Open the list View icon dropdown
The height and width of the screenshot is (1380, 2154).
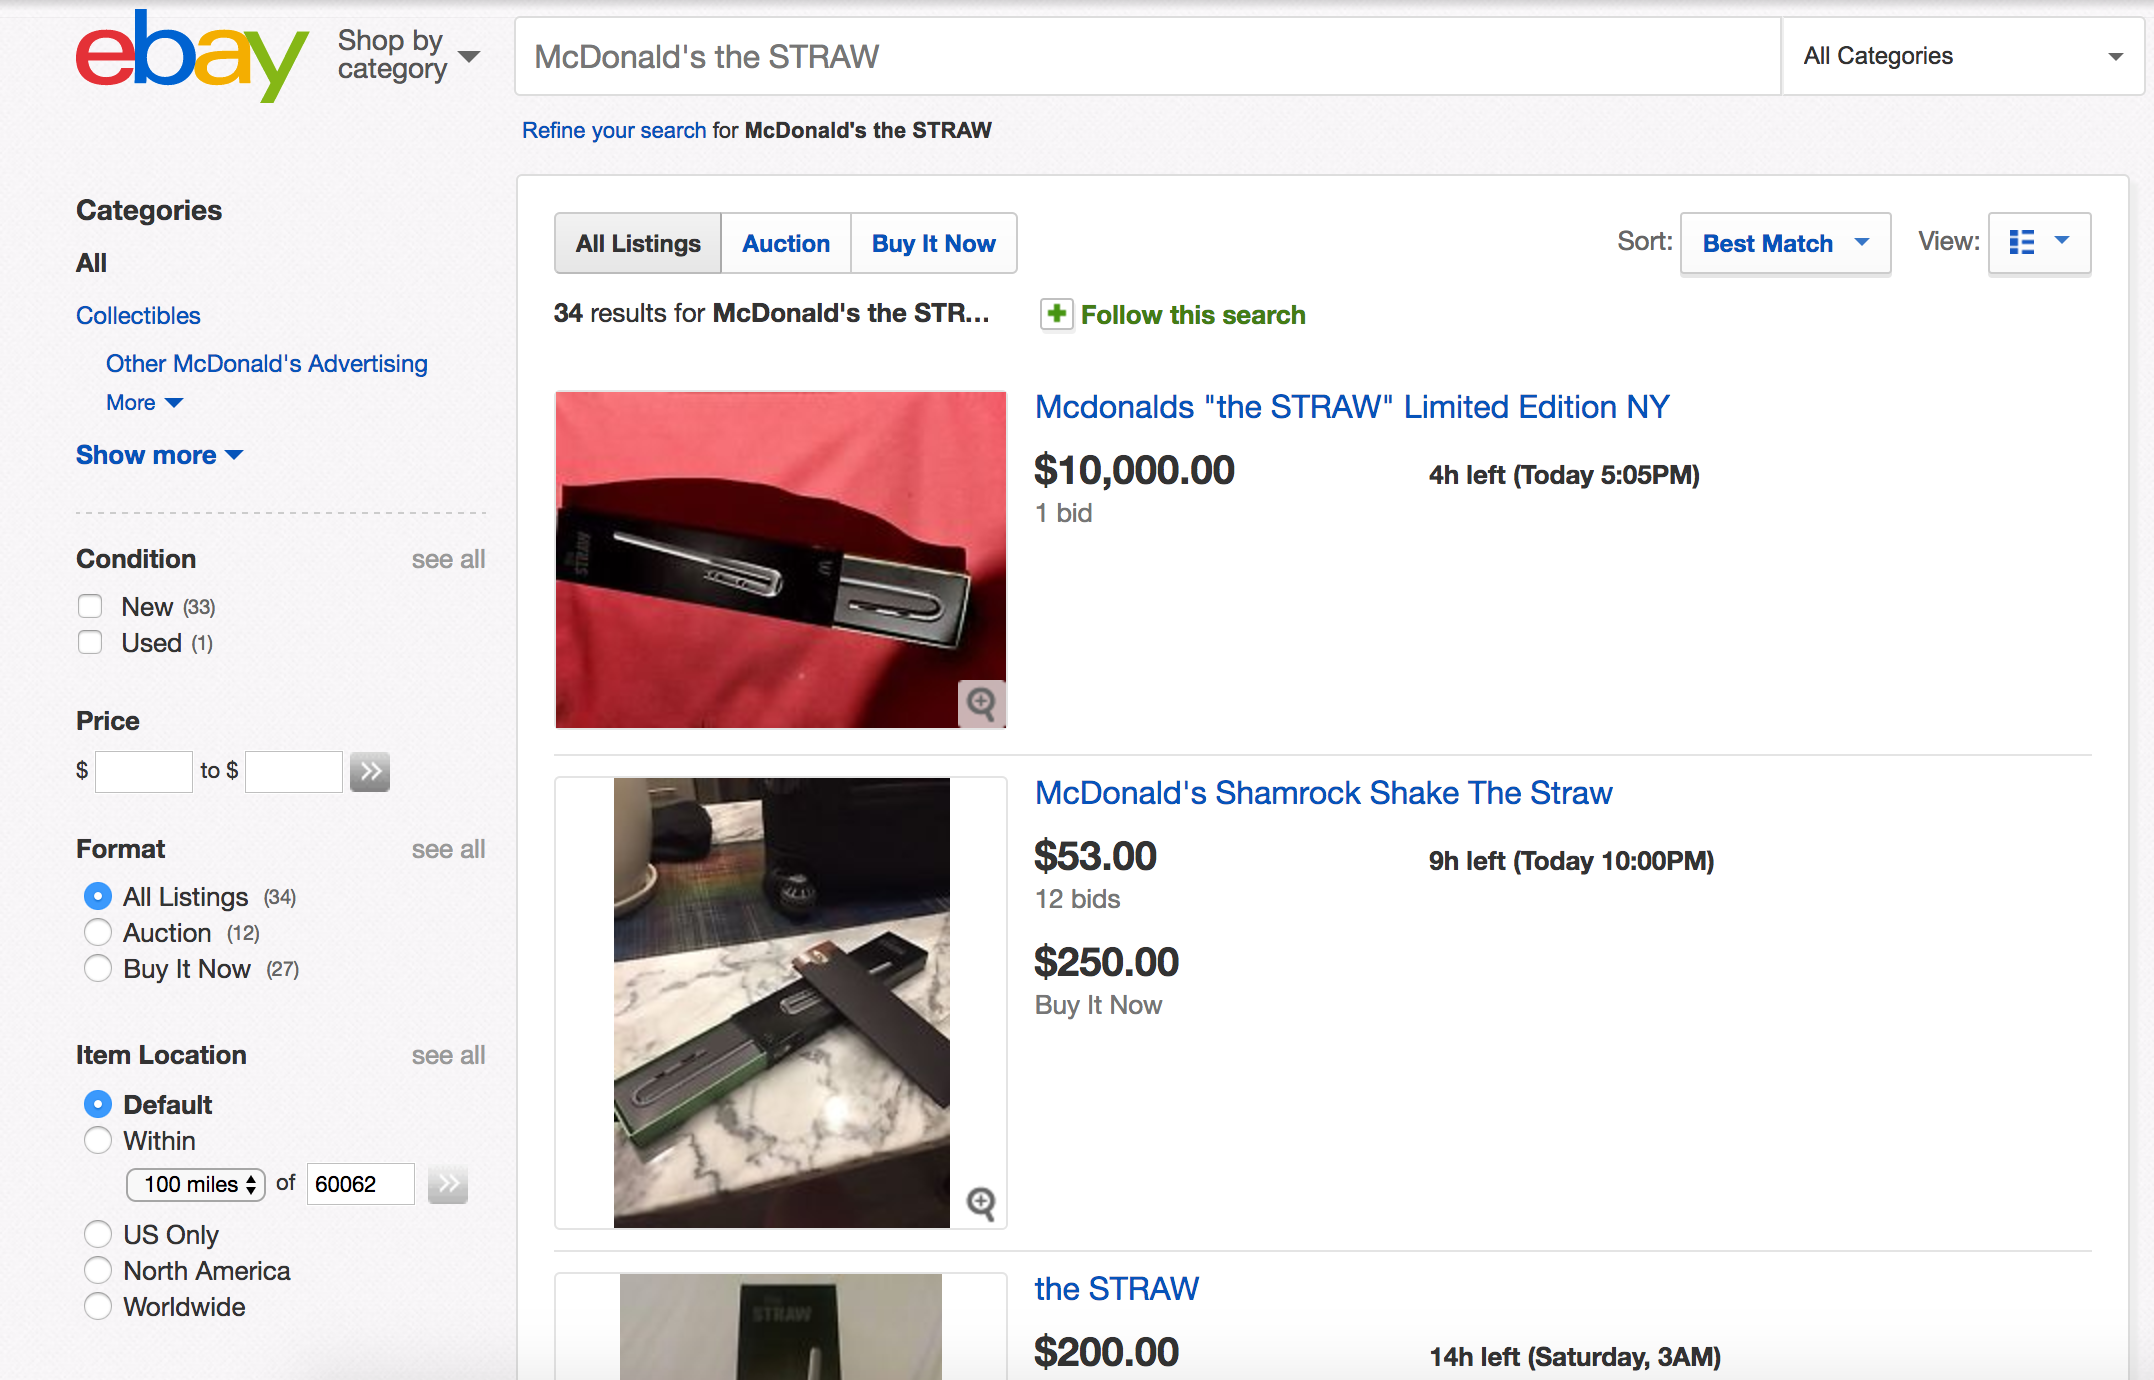(2039, 243)
